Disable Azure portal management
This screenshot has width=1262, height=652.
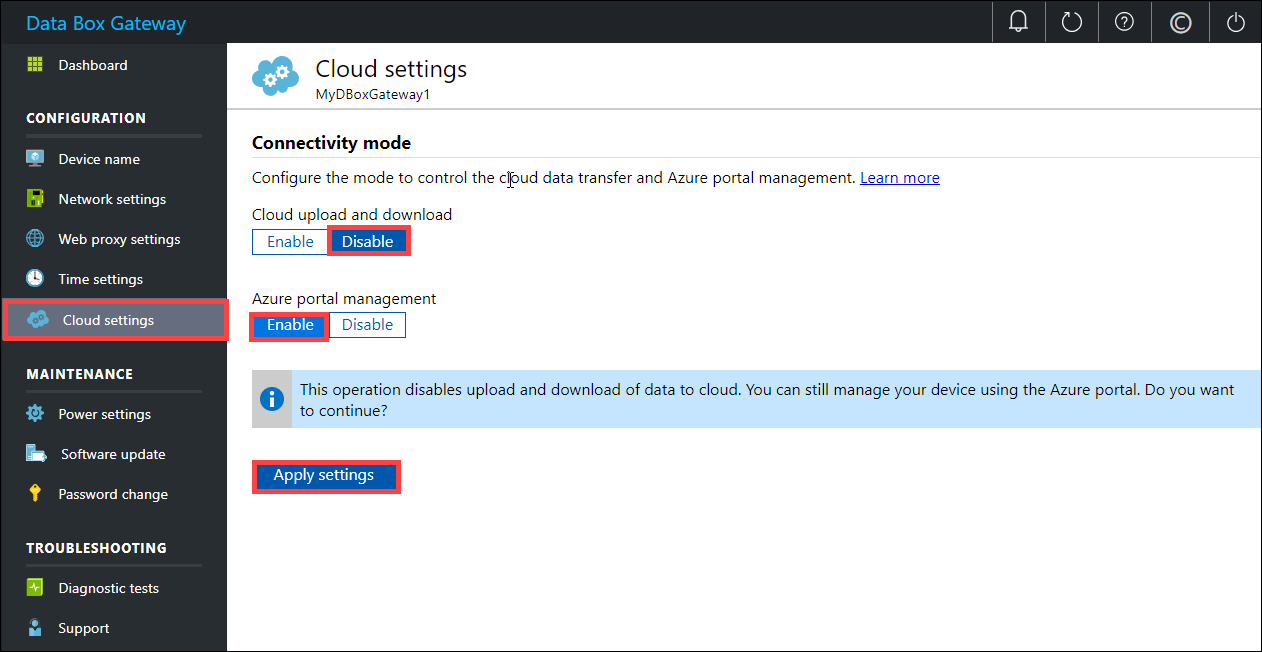[368, 325]
